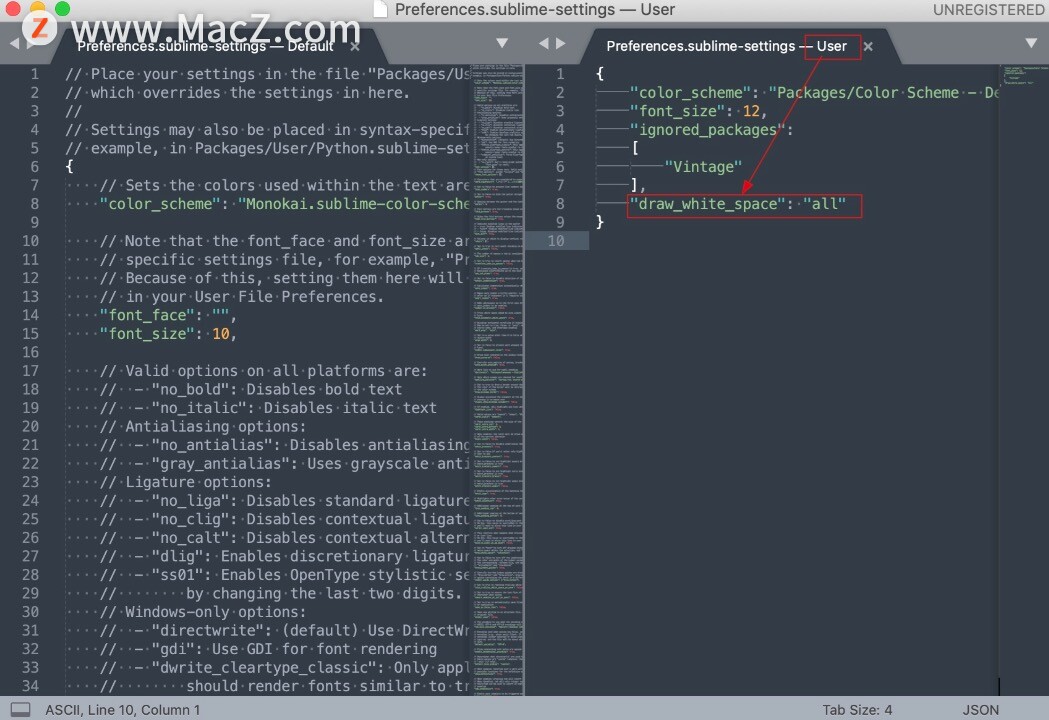Click the "no_bold": Disables bold text comment
This screenshot has height=720, width=1049.
[x=251, y=389]
